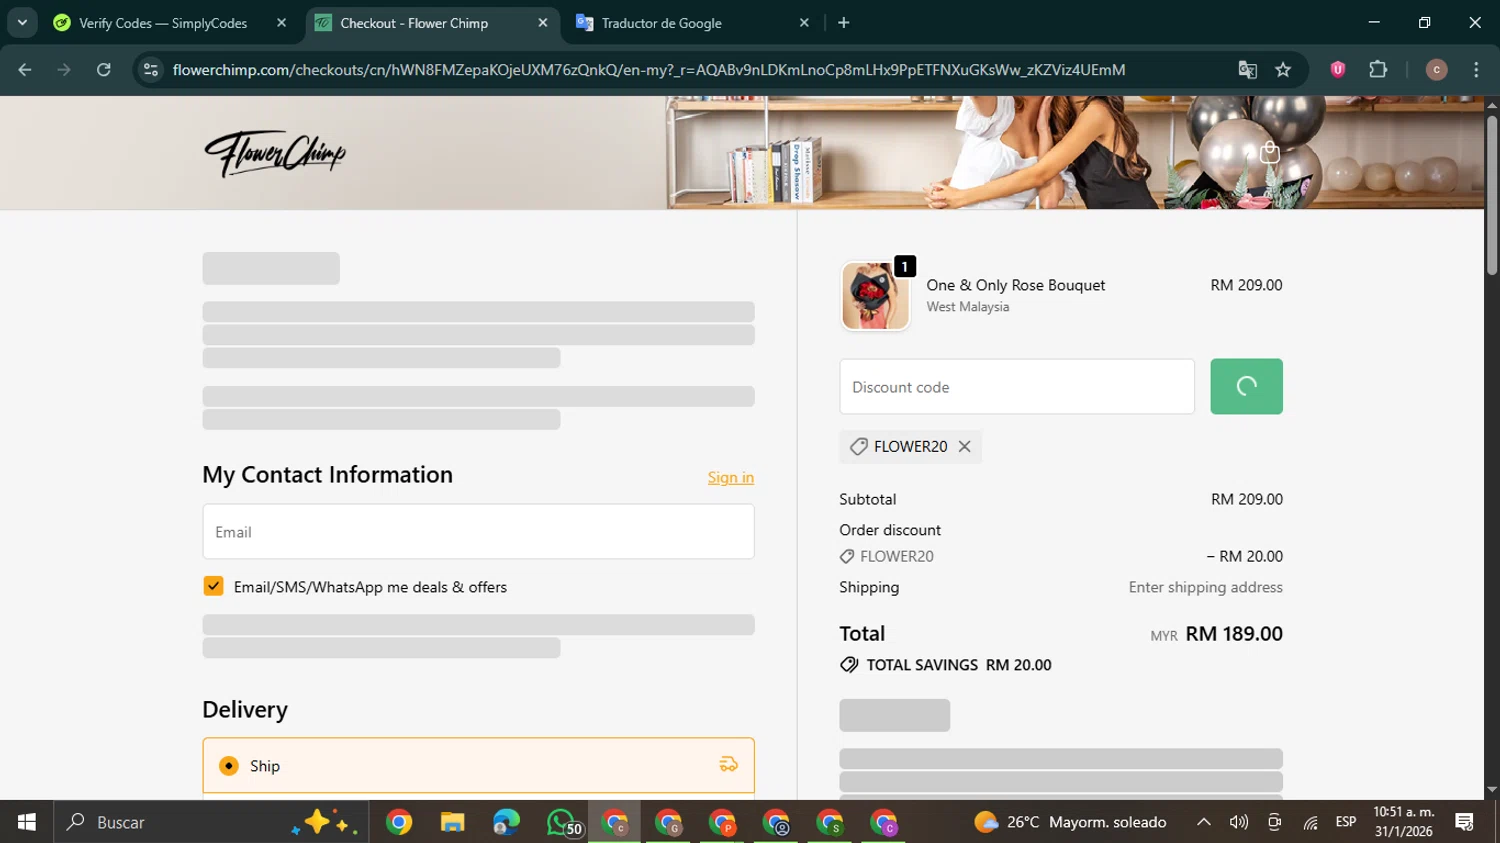Click the FLOWER20 applied tag icon
Viewport: 1500px width, 843px height.
coord(858,447)
